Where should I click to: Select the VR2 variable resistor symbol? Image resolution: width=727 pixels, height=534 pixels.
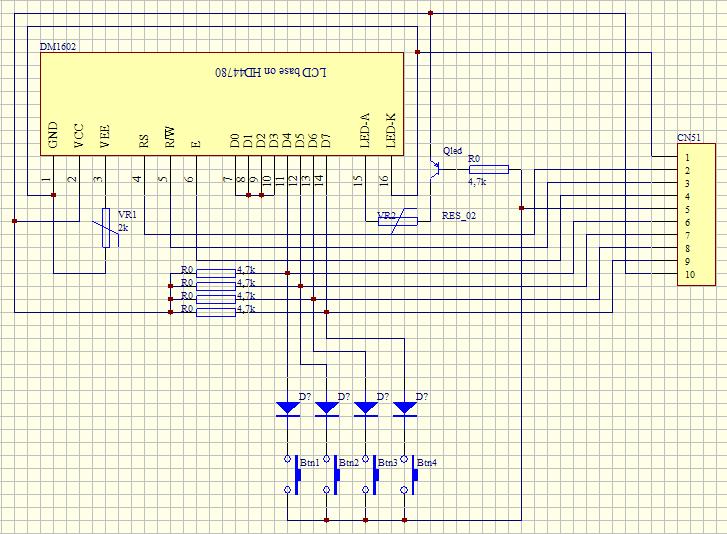click(398, 221)
